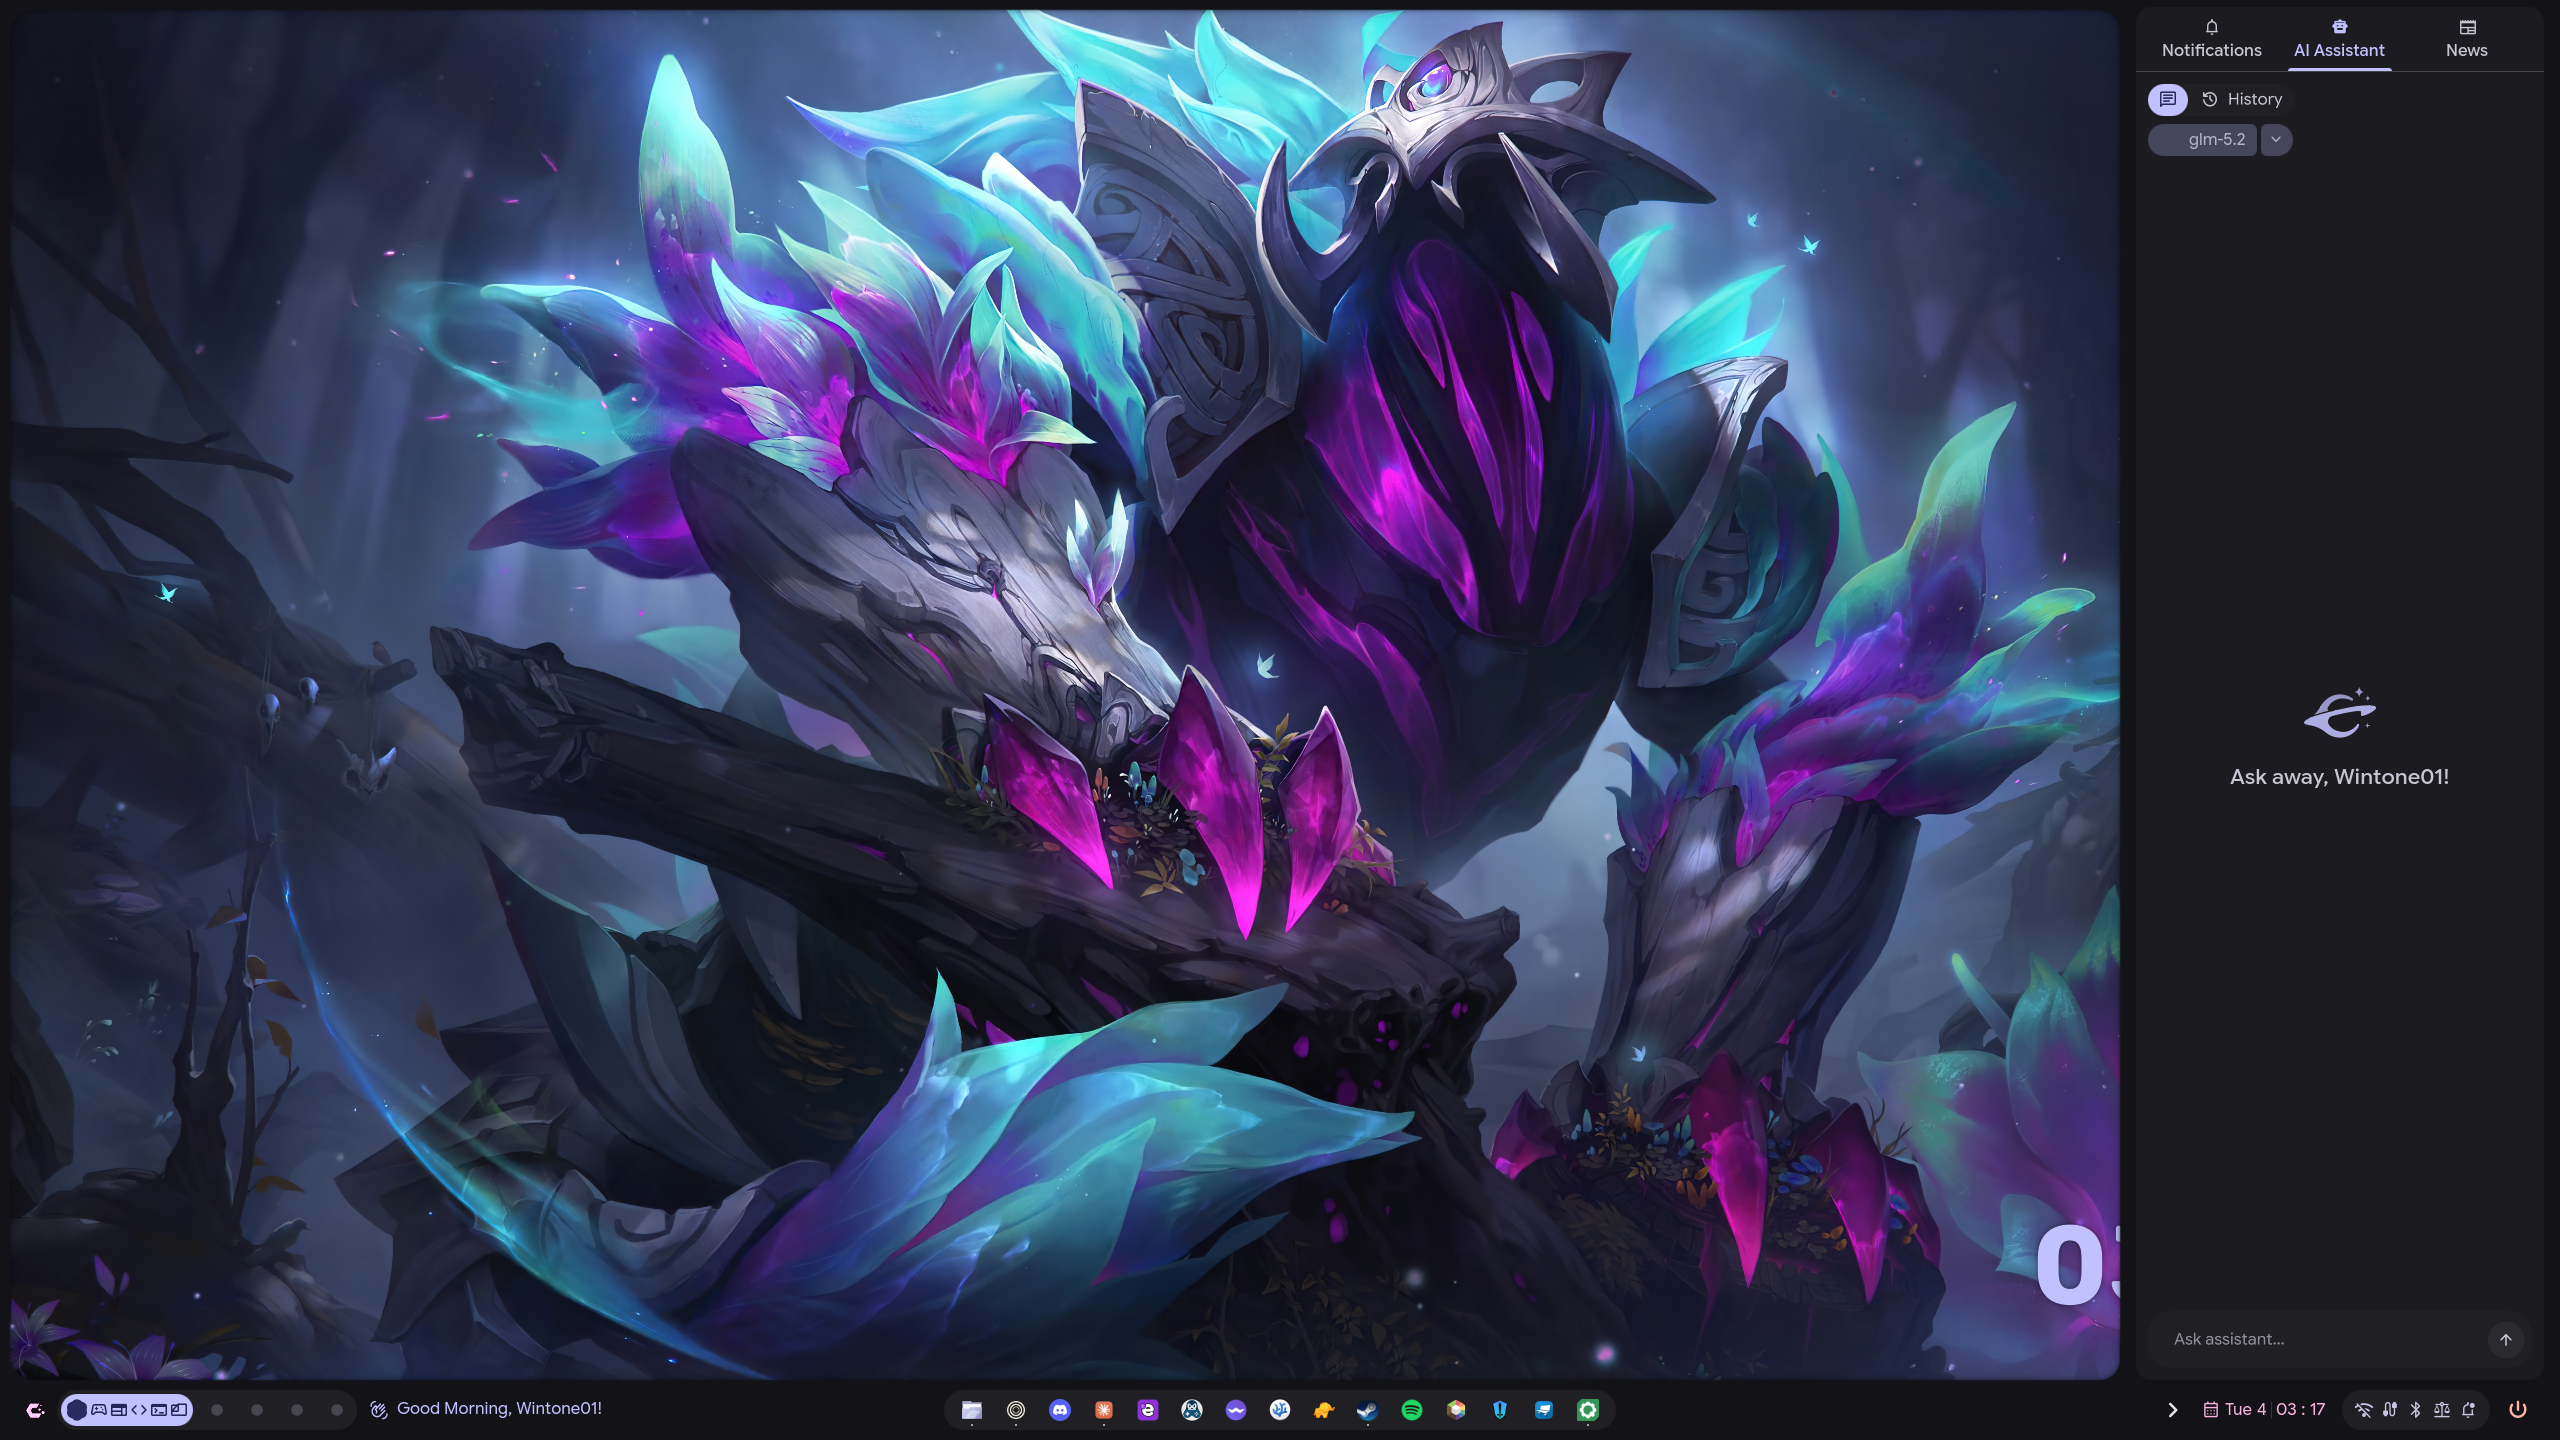Screen dimensions: 2560x1440
Task: Select the AI Assistant tab
Action: click(2339, 40)
